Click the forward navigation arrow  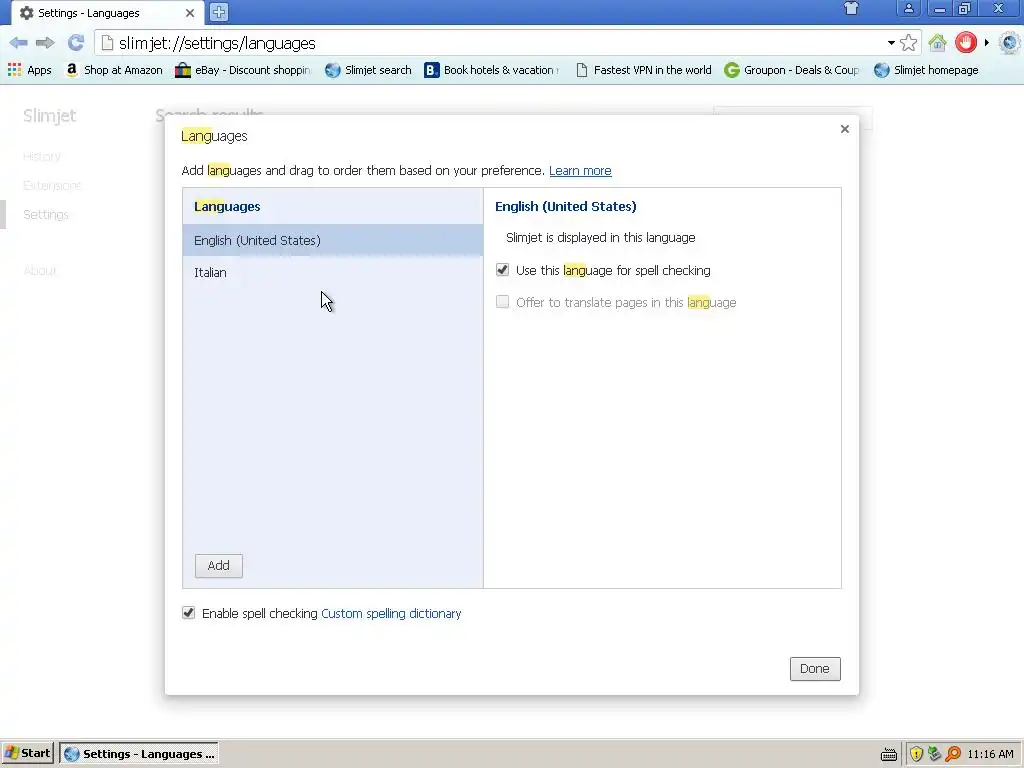point(45,43)
